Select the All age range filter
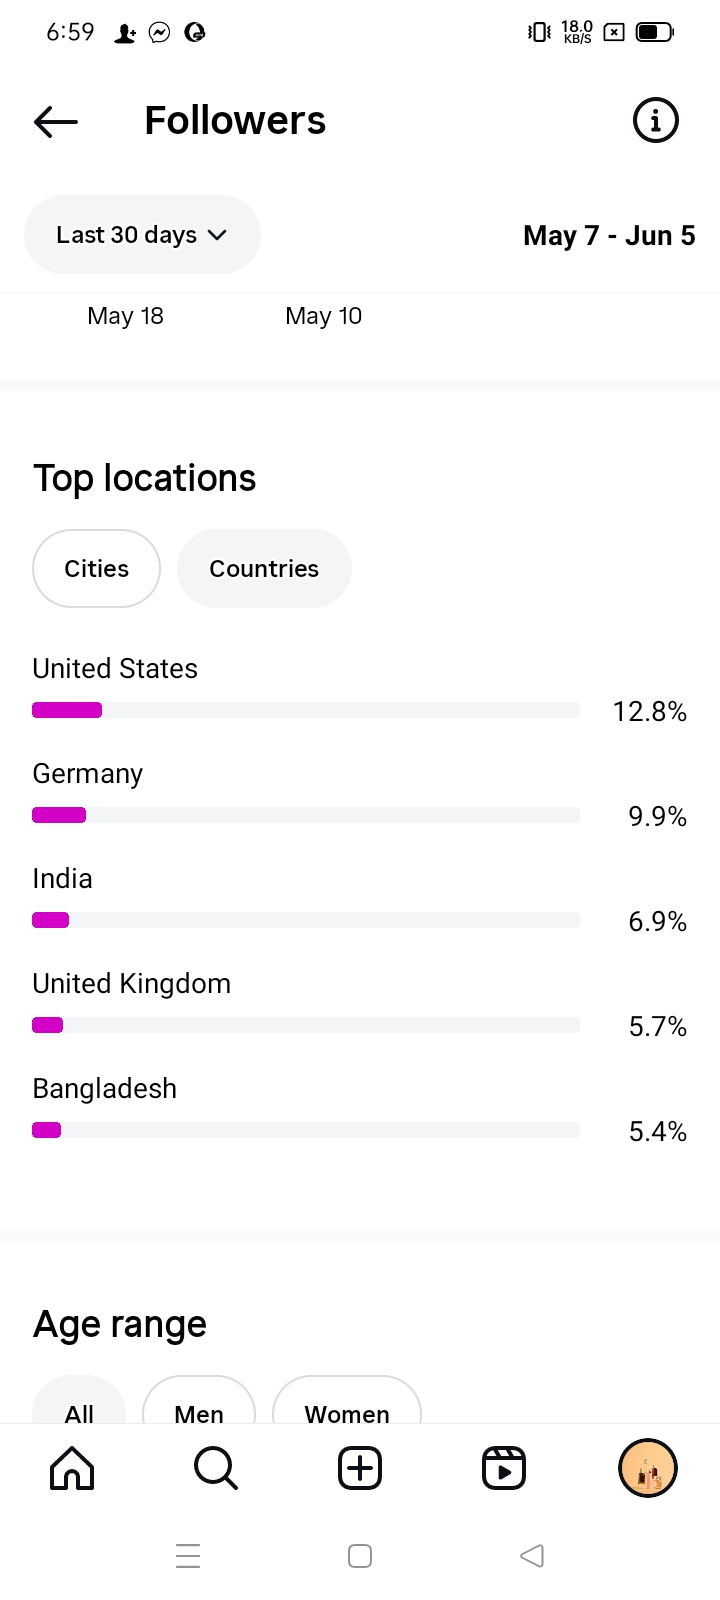Image resolution: width=720 pixels, height=1600 pixels. click(x=79, y=1405)
